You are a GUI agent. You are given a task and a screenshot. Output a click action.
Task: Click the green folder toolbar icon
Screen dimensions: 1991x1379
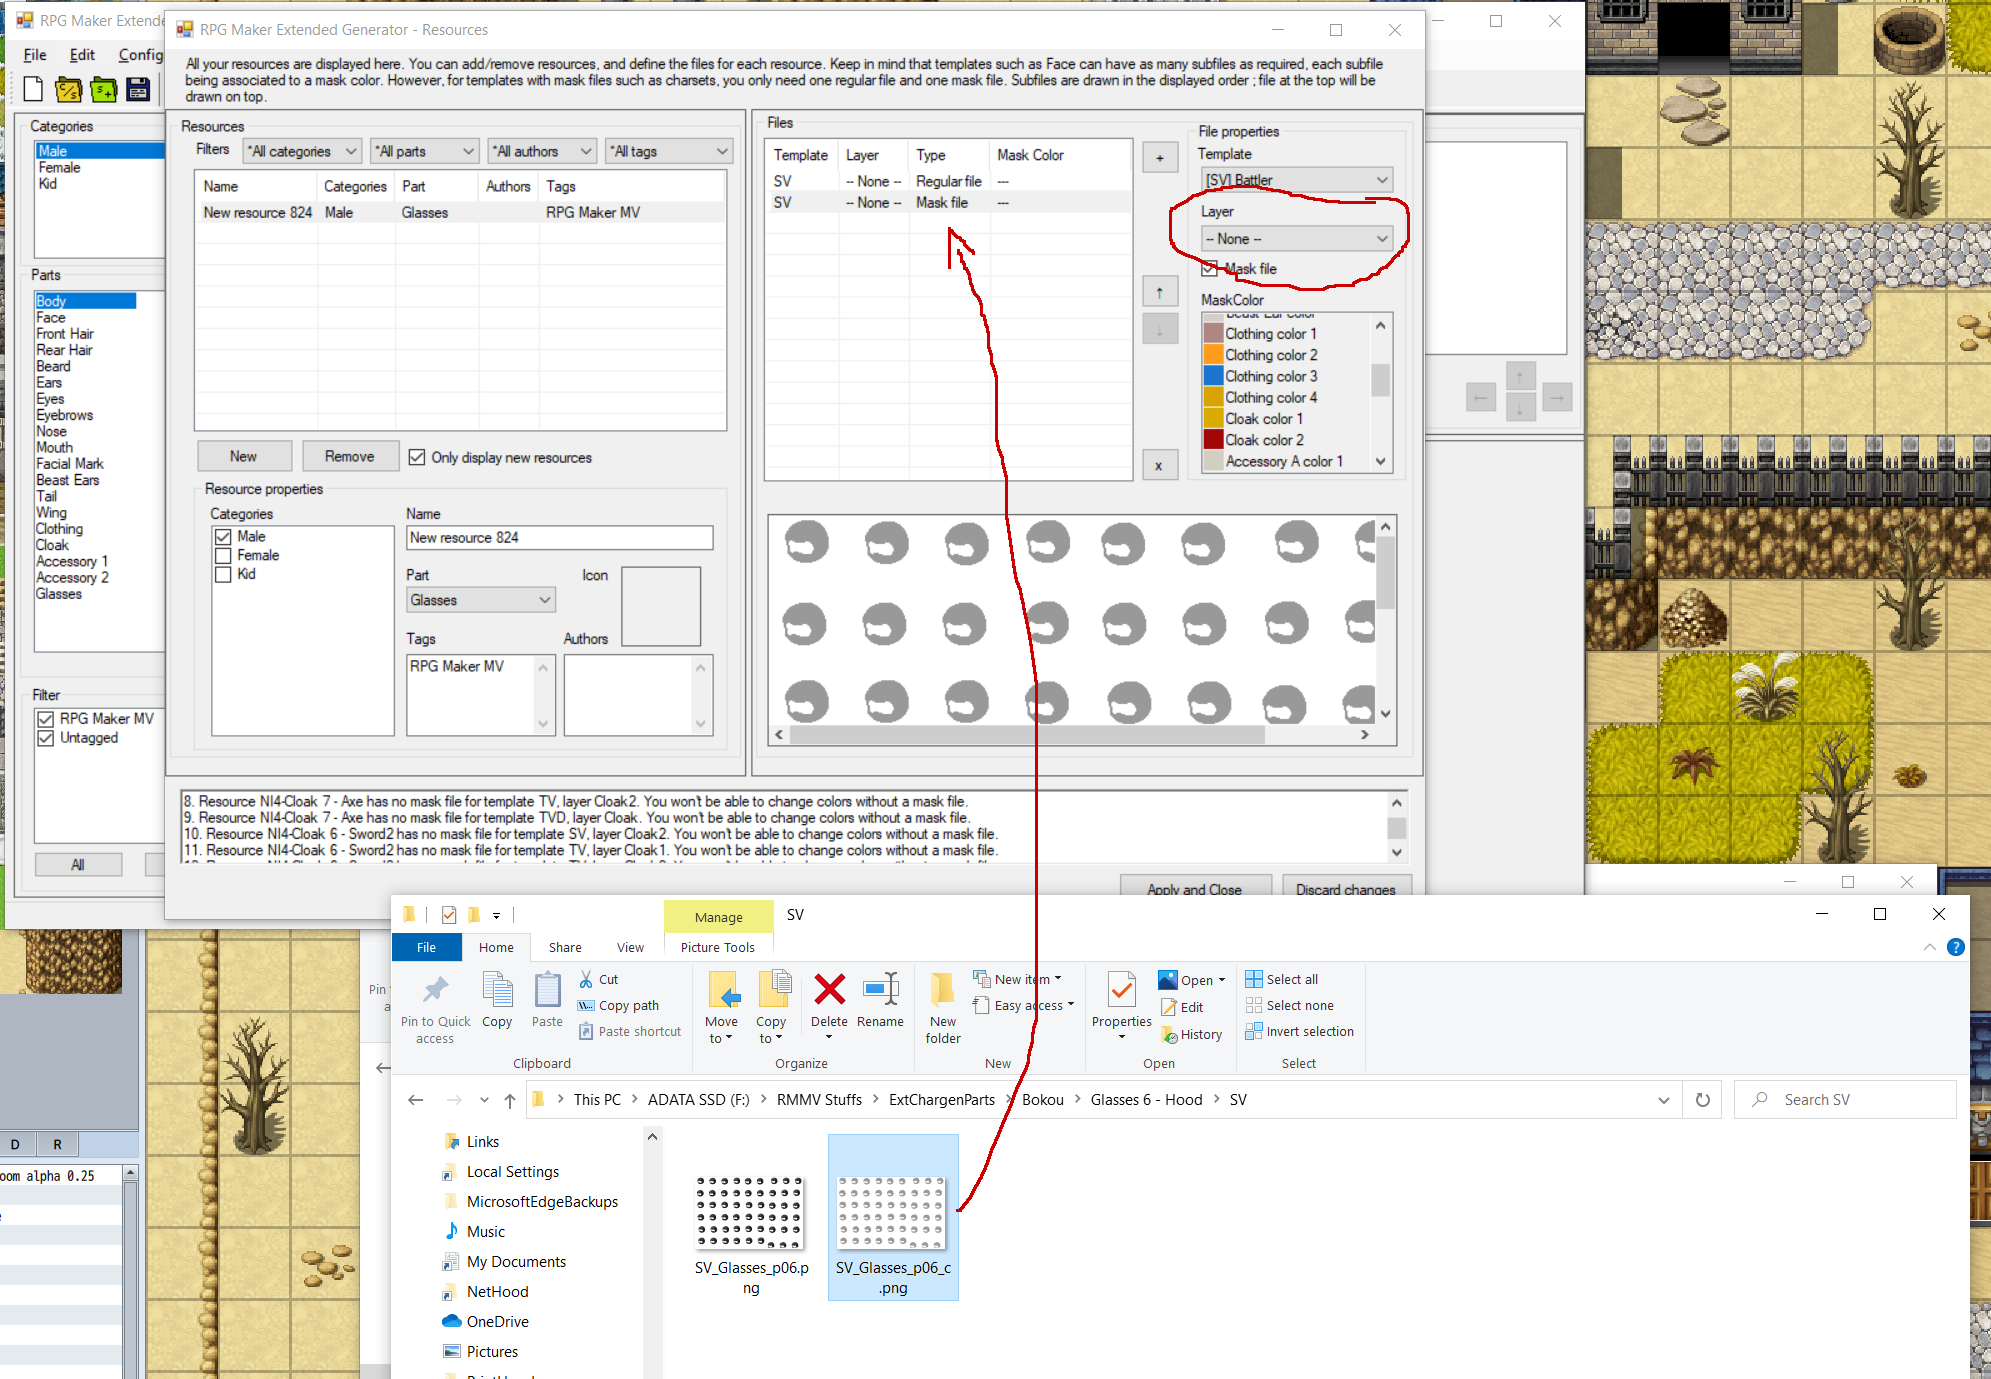[103, 90]
